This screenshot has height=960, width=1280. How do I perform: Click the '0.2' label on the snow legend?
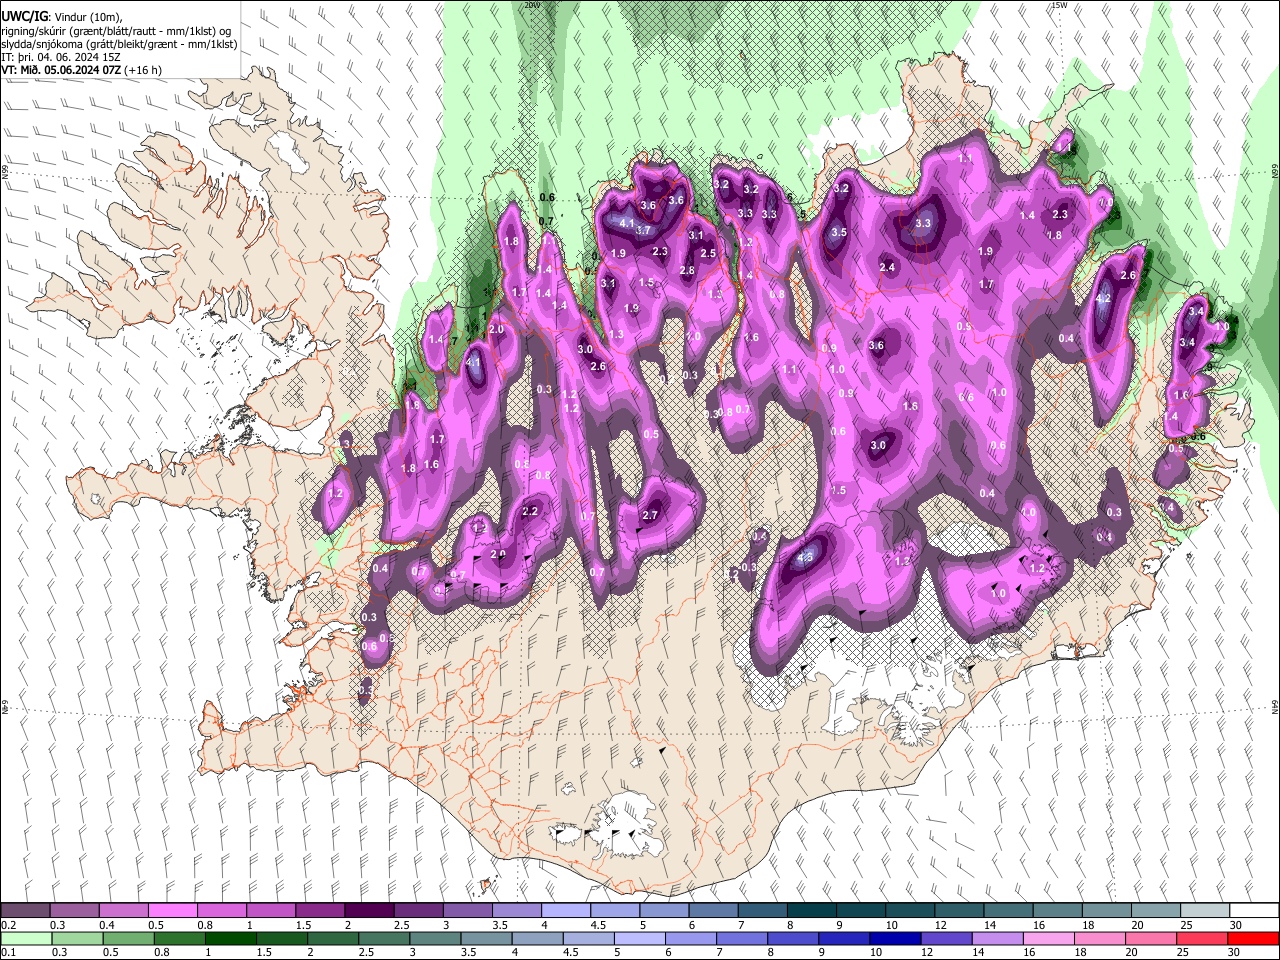point(9,925)
